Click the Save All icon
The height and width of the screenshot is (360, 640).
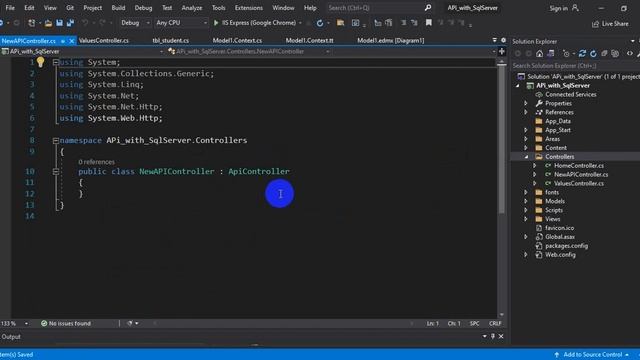(70, 23)
